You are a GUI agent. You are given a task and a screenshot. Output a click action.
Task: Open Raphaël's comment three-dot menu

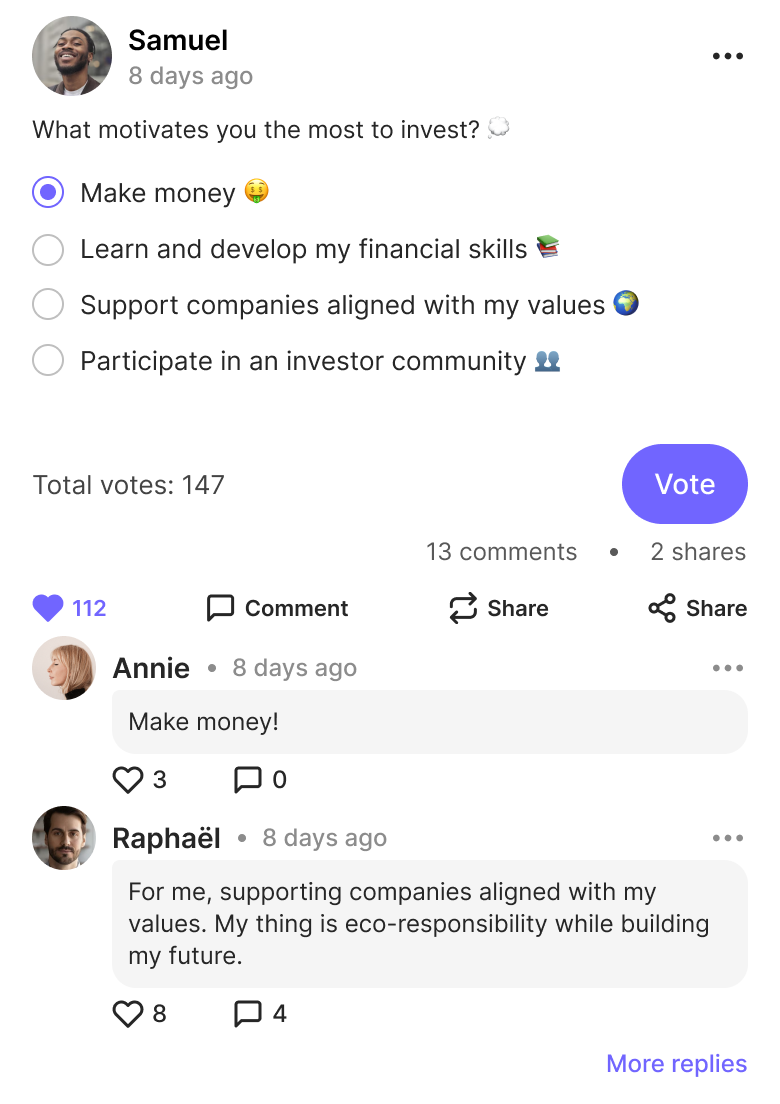[x=727, y=838]
